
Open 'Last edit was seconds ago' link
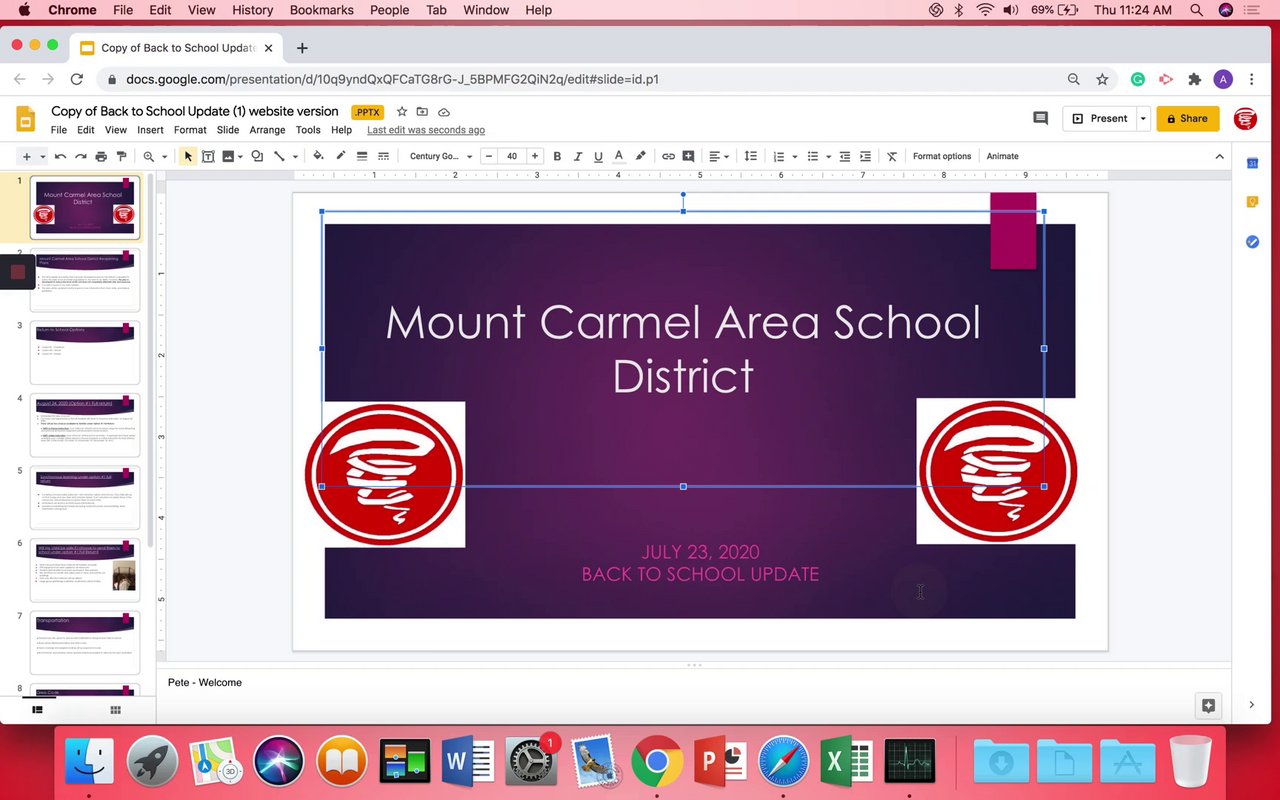click(426, 130)
